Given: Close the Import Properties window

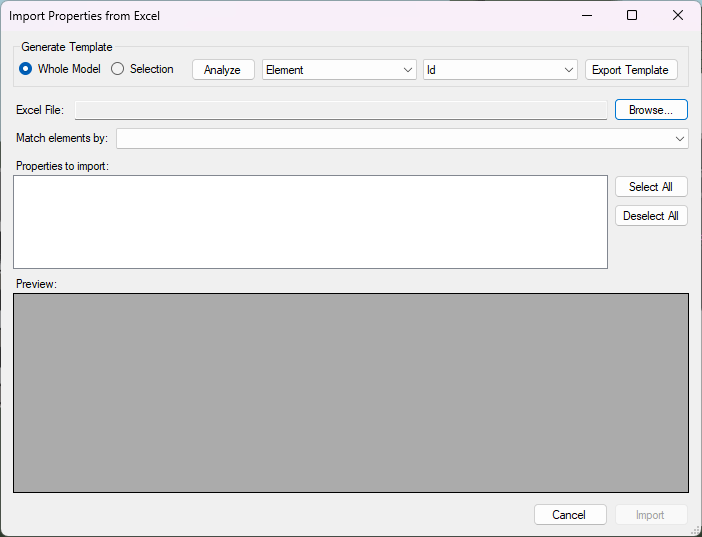Looking at the screenshot, I should coord(678,15).
